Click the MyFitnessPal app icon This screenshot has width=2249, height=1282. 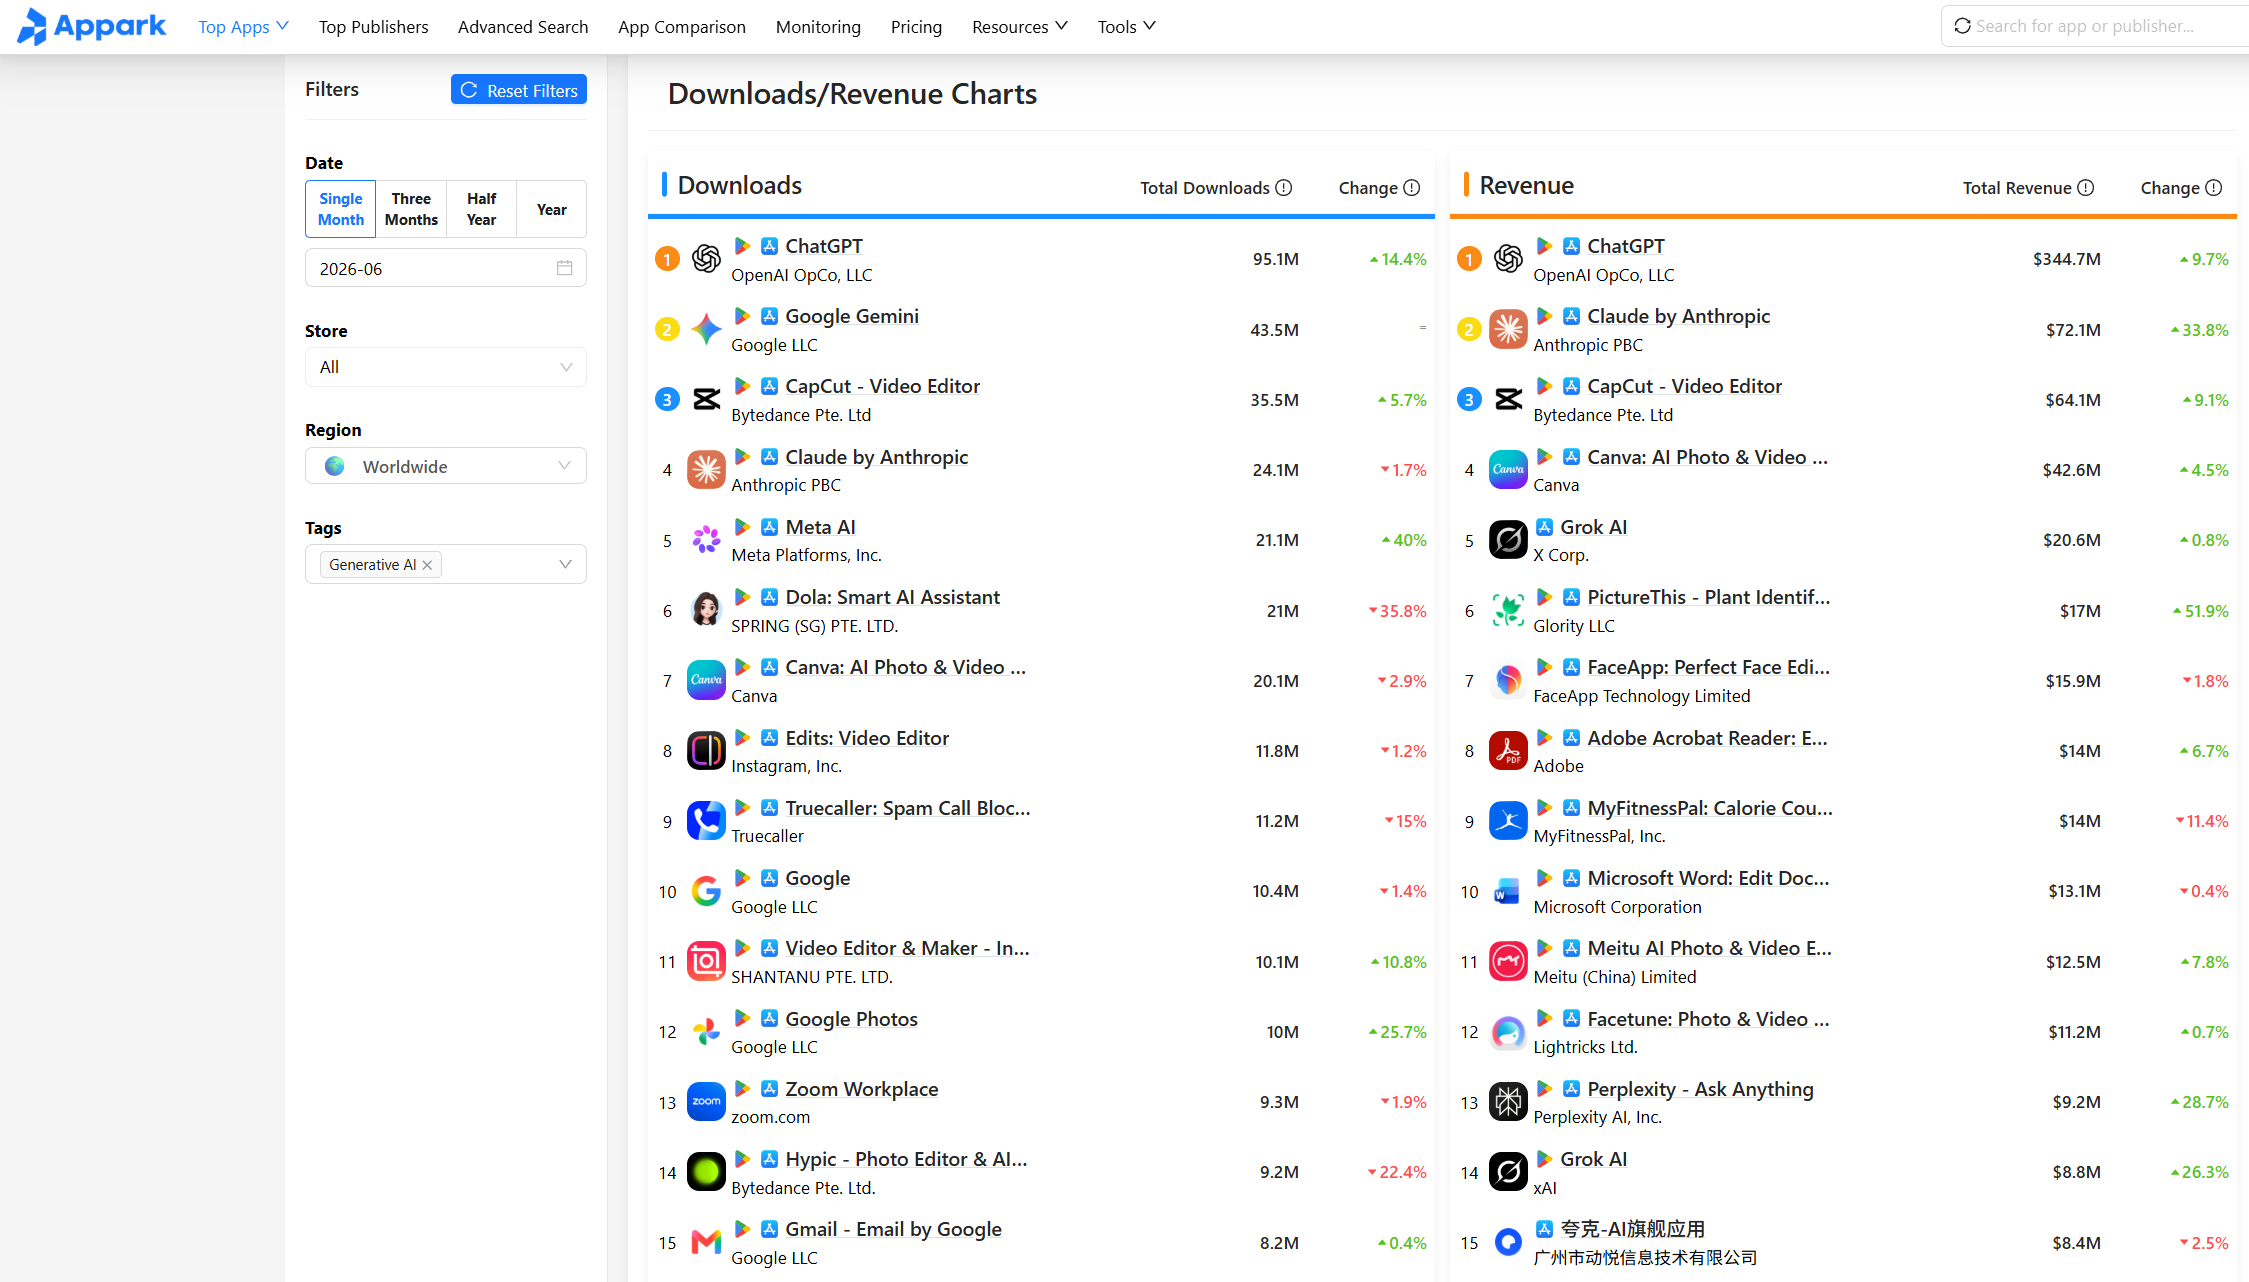tap(1508, 821)
